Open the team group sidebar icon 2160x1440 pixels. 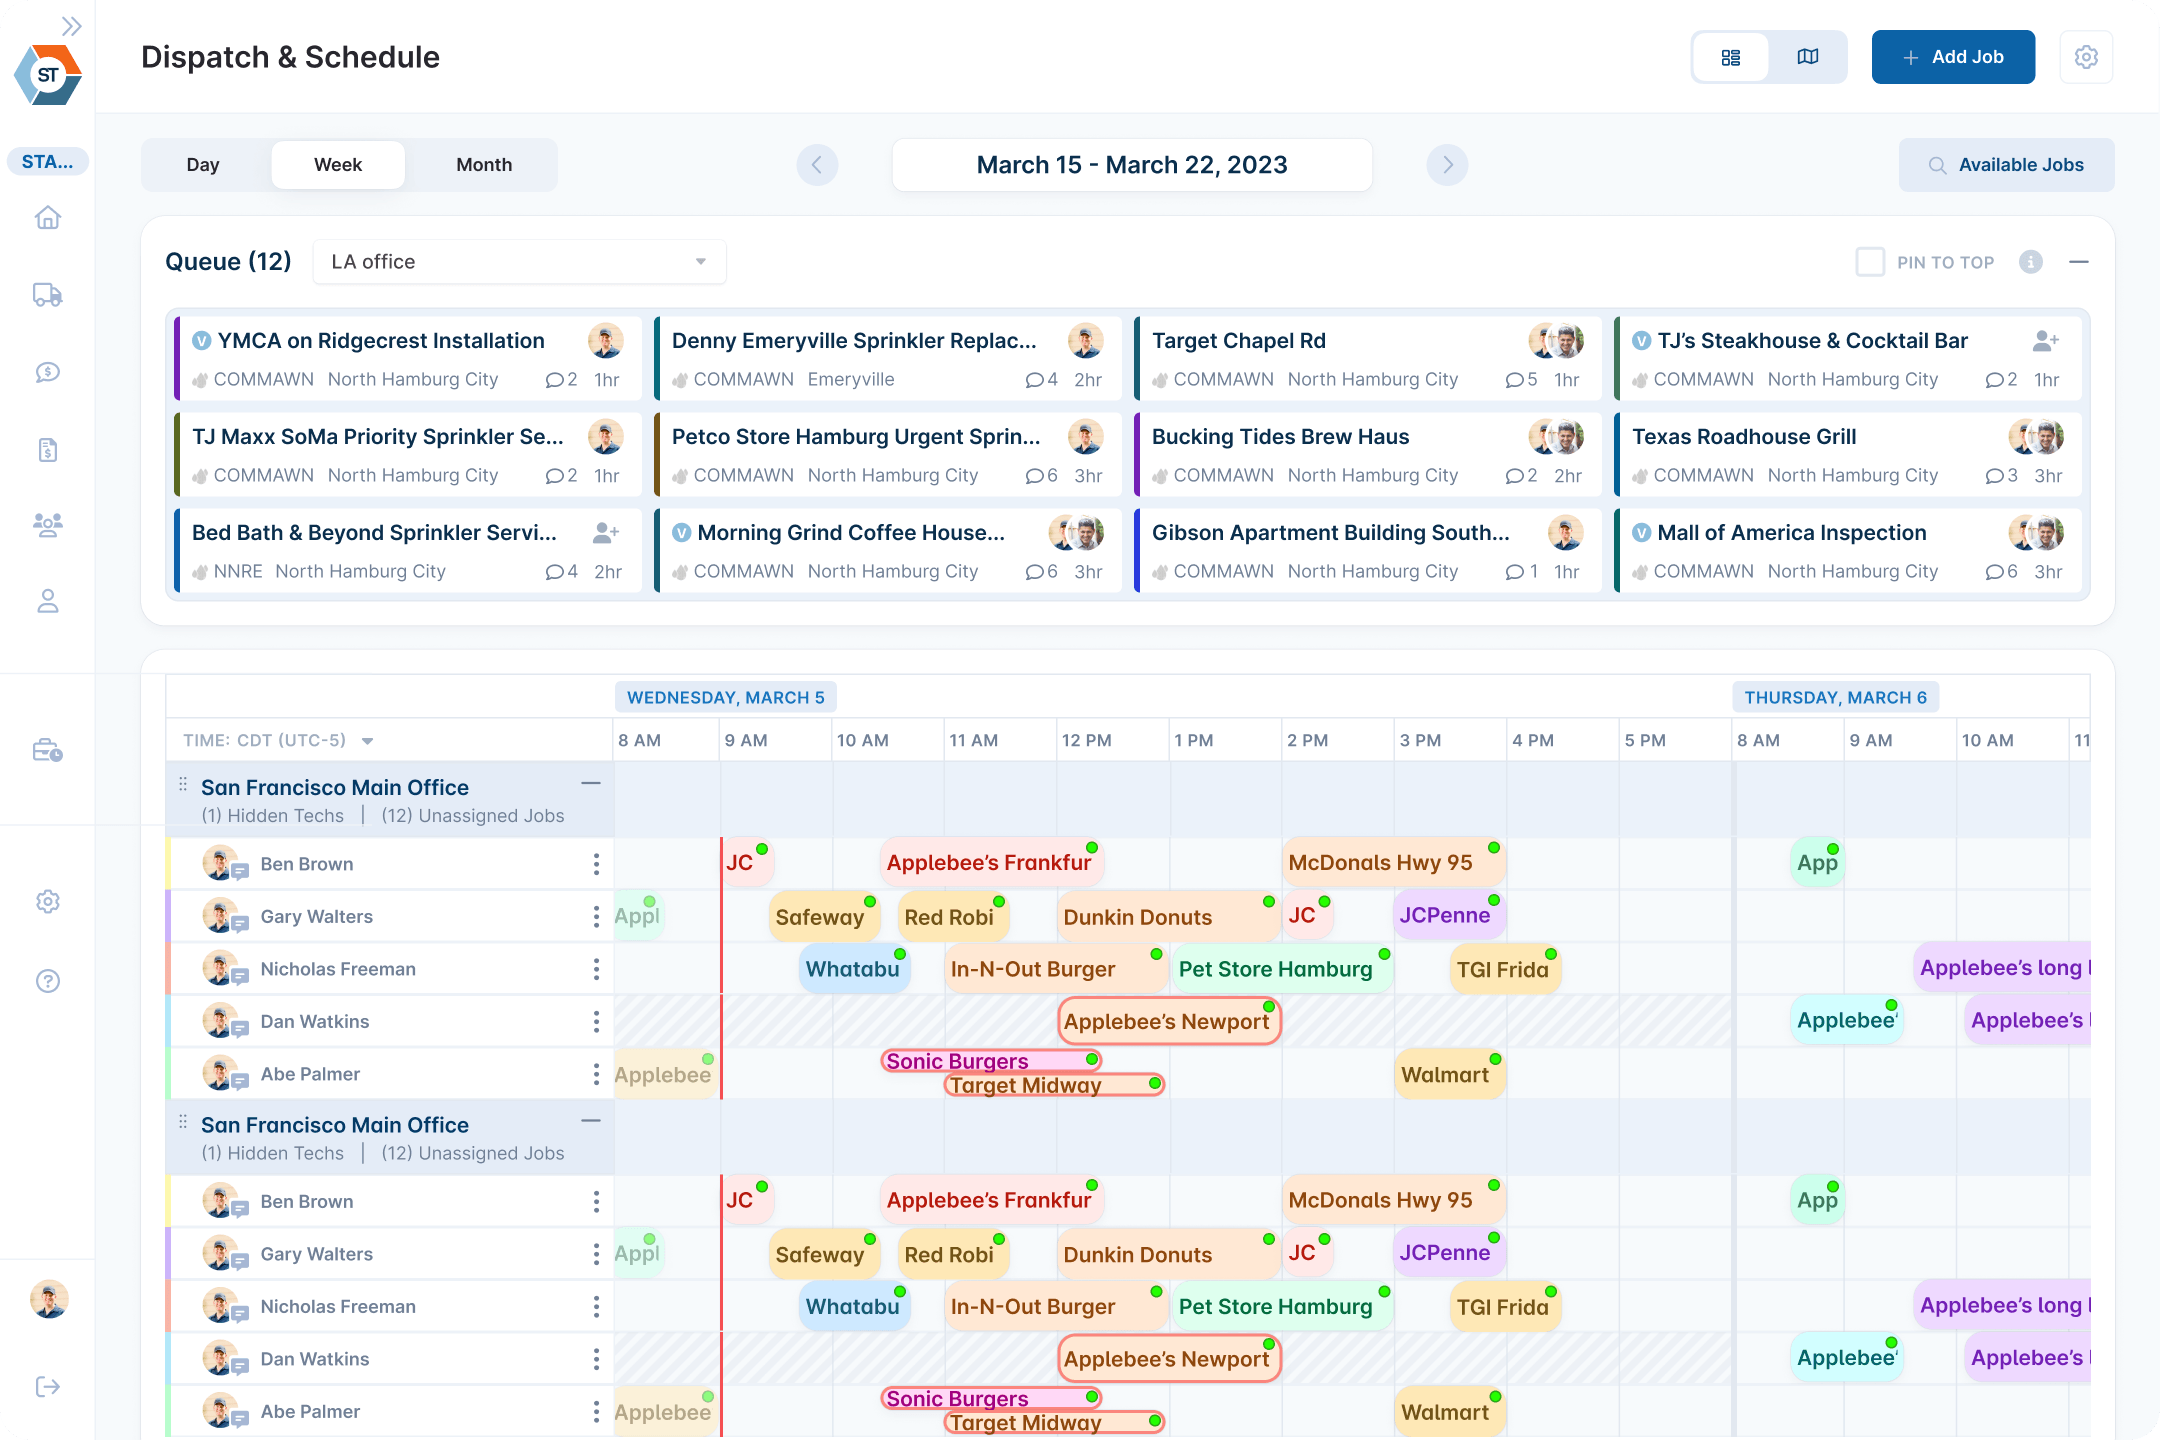(x=48, y=525)
